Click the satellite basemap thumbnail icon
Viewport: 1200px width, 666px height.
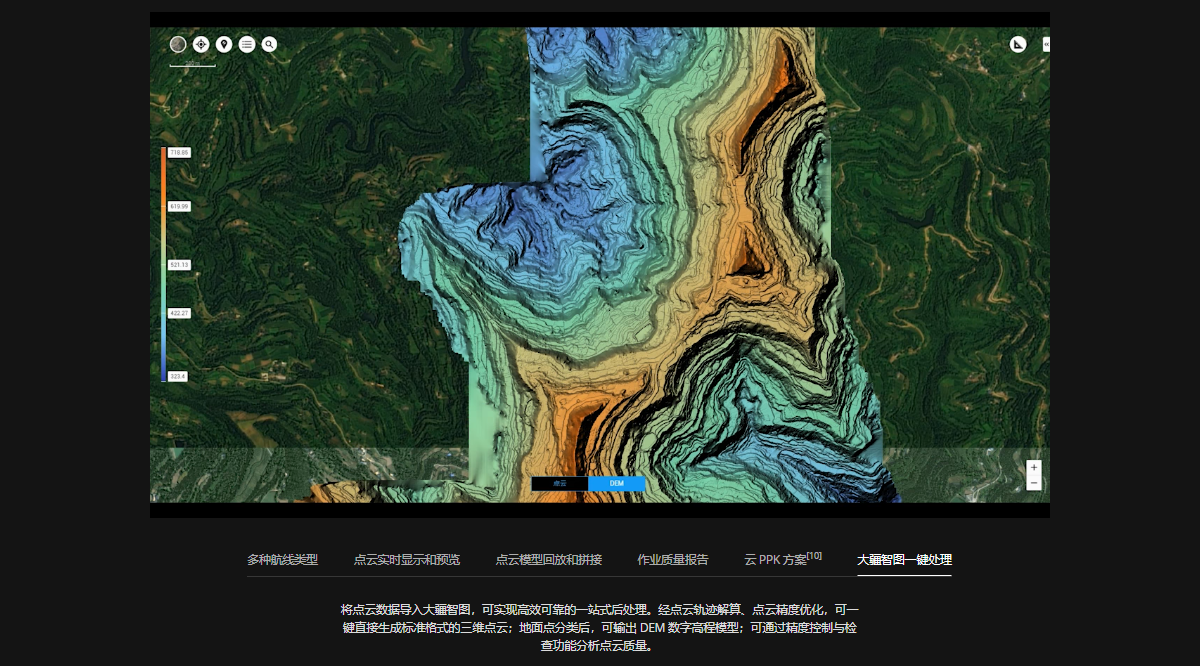(178, 44)
